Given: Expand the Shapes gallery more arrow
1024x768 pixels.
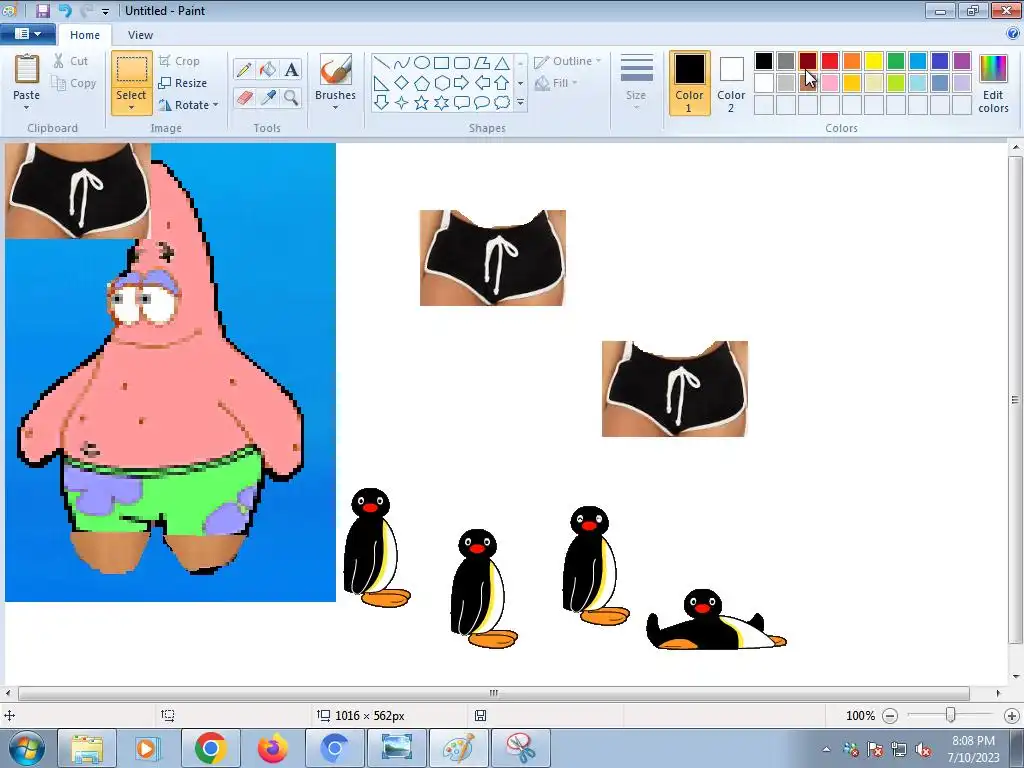Looking at the screenshot, I should pyautogui.click(x=520, y=103).
